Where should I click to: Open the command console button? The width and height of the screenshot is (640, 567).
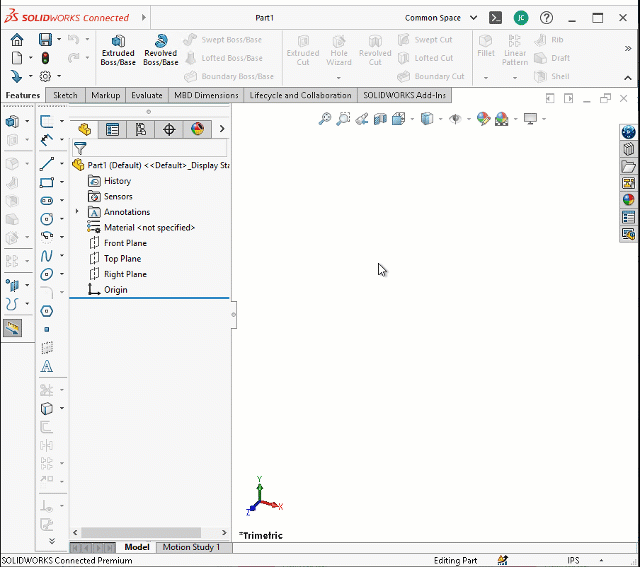[495, 18]
